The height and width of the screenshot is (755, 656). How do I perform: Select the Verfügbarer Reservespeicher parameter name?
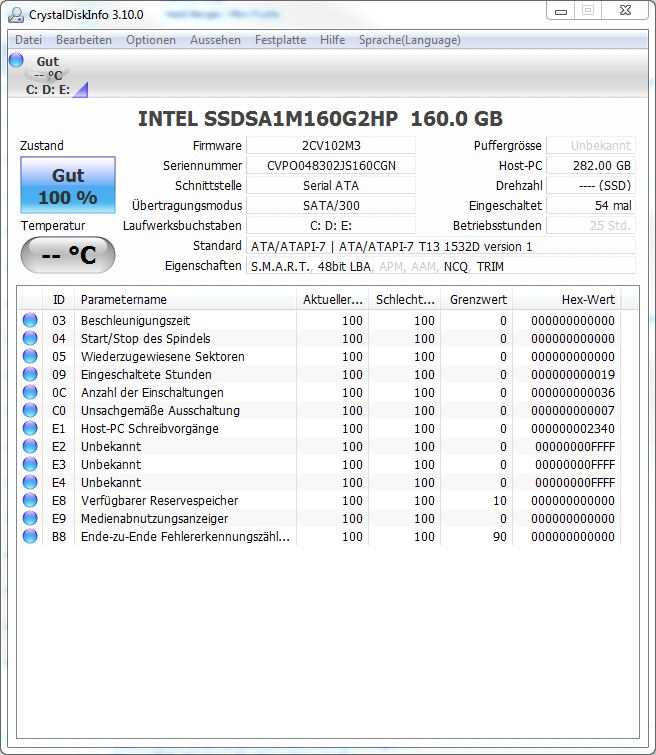159,501
